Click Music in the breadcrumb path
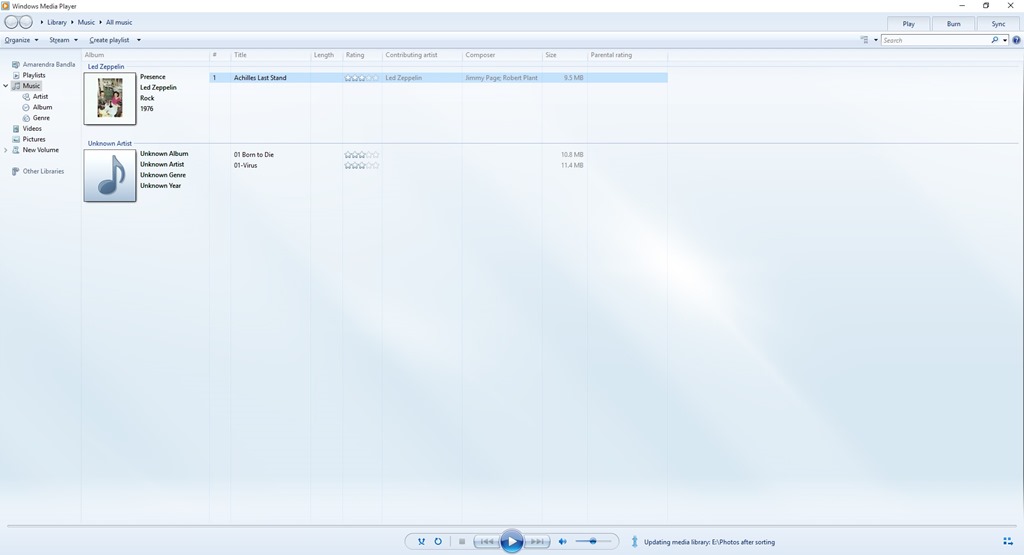1024x555 pixels. click(86, 22)
